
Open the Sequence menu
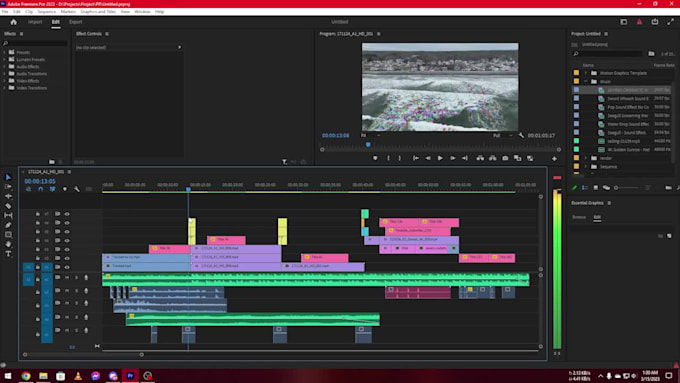(46, 12)
